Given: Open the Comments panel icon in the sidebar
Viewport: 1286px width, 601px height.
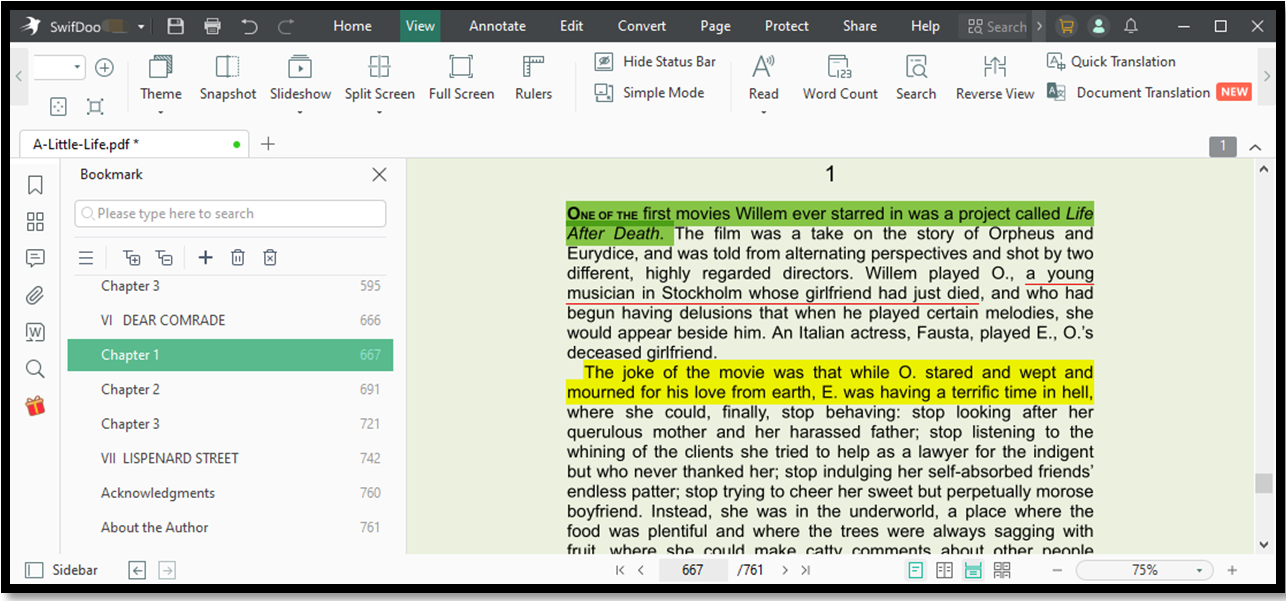Looking at the screenshot, I should coord(35,259).
